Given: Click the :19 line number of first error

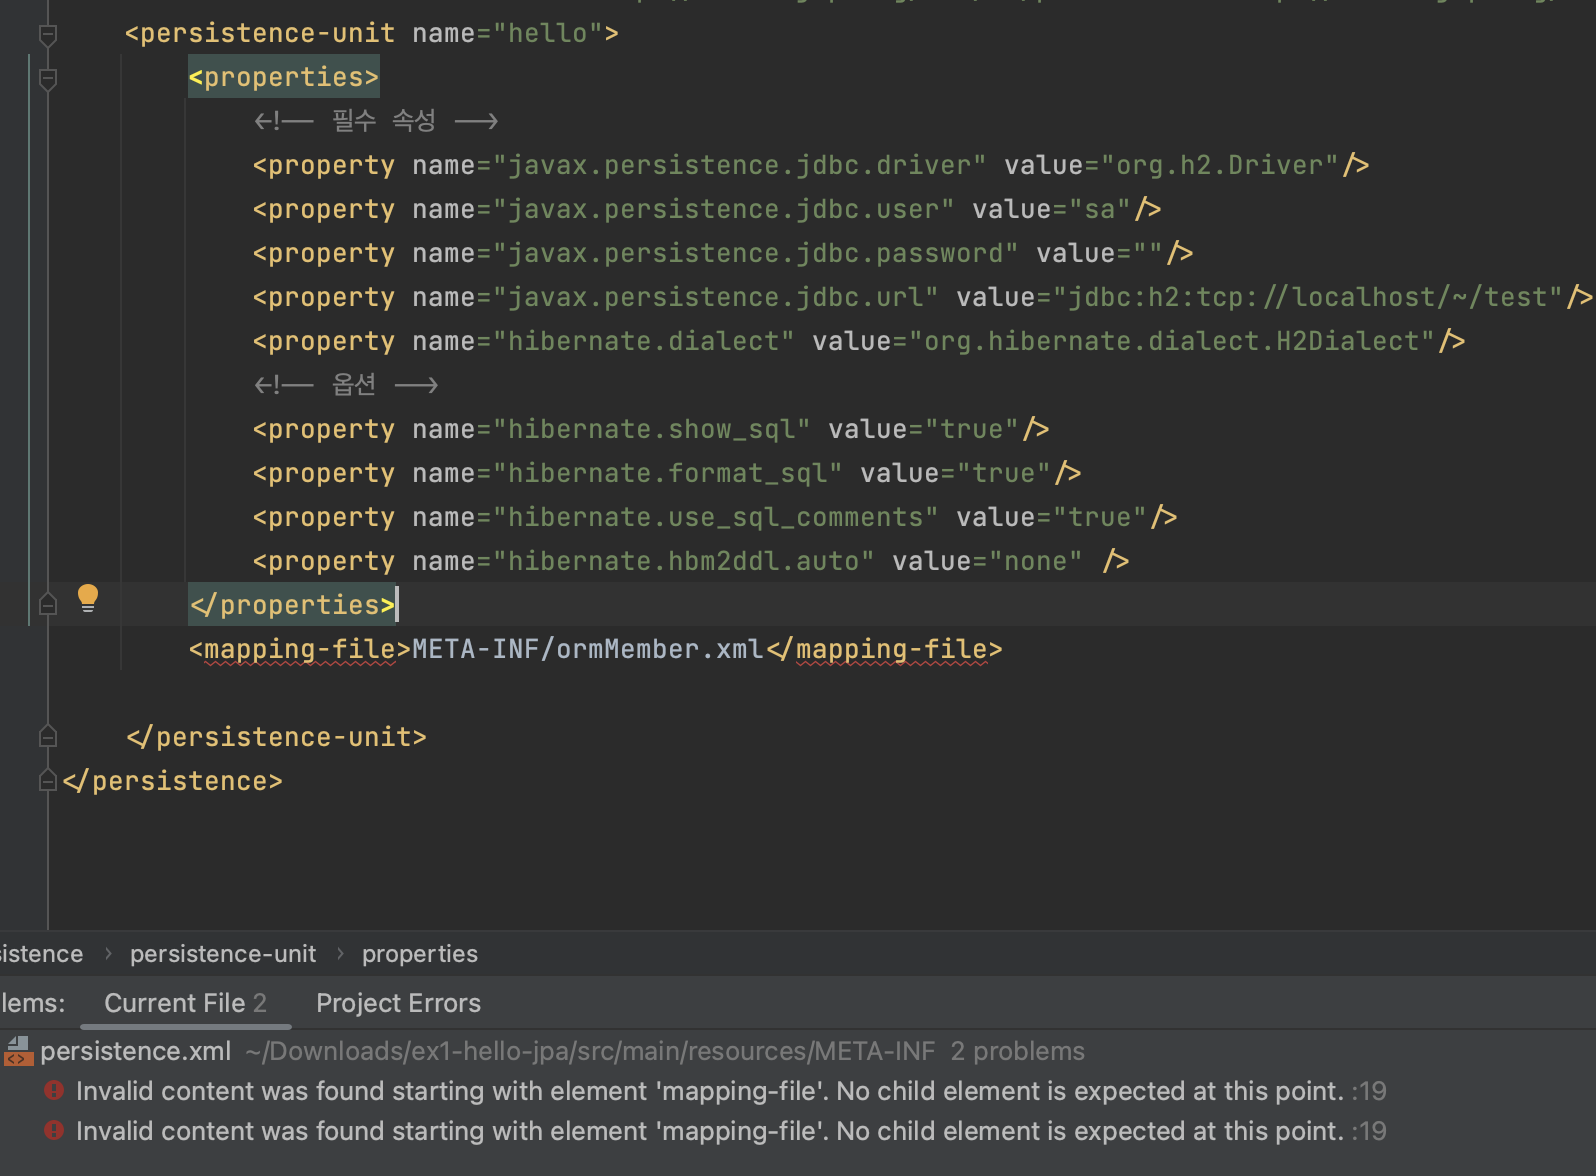Looking at the screenshot, I should [1369, 1091].
